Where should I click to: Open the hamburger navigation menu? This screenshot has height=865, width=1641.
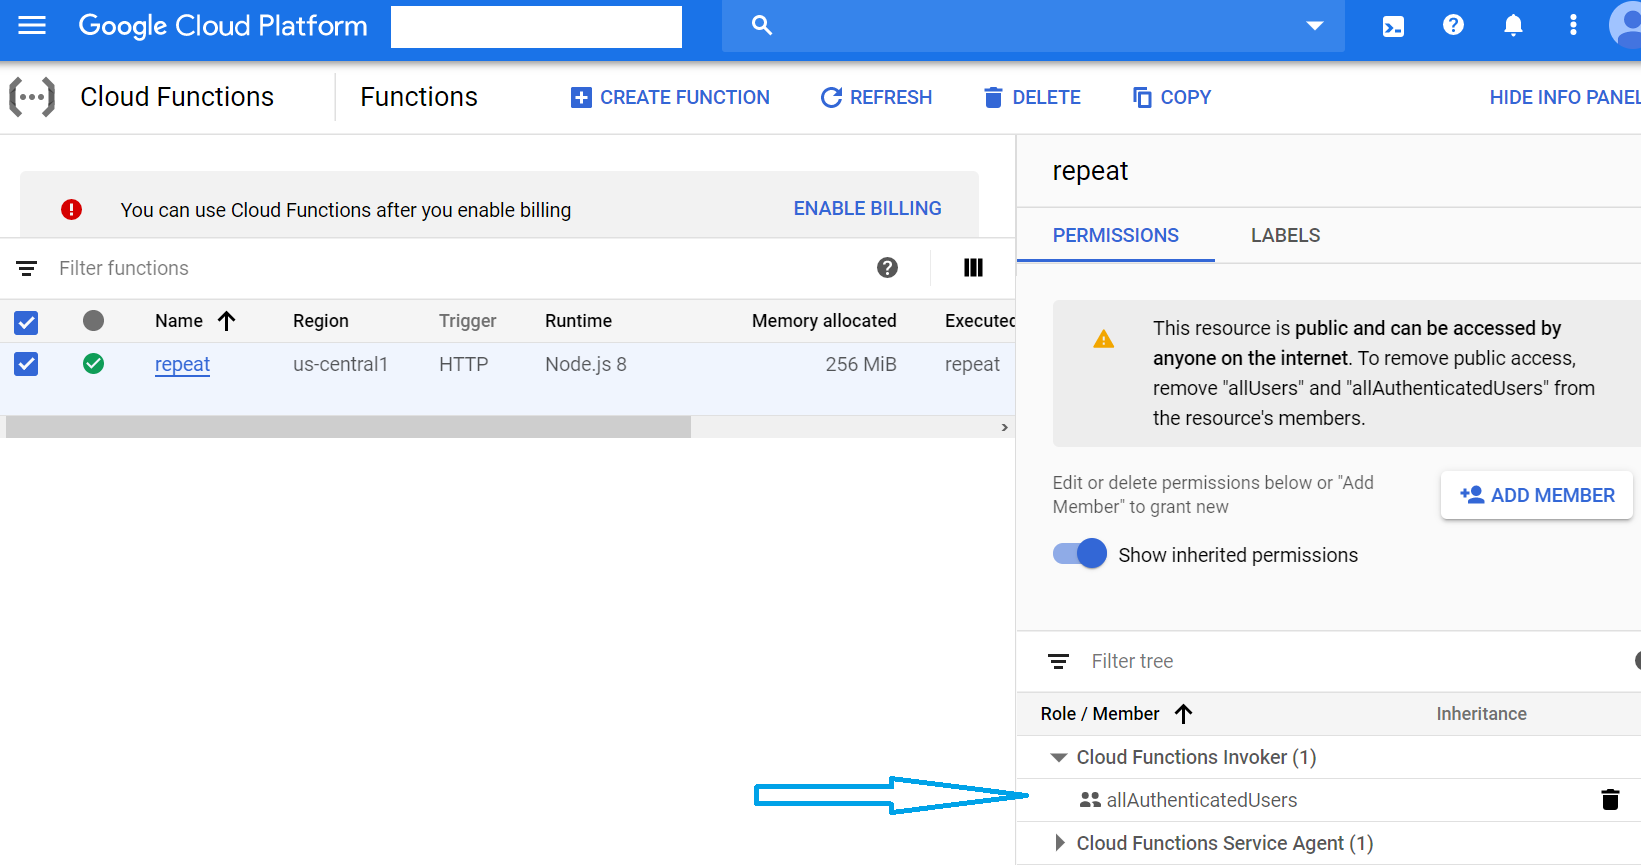[x=32, y=25]
